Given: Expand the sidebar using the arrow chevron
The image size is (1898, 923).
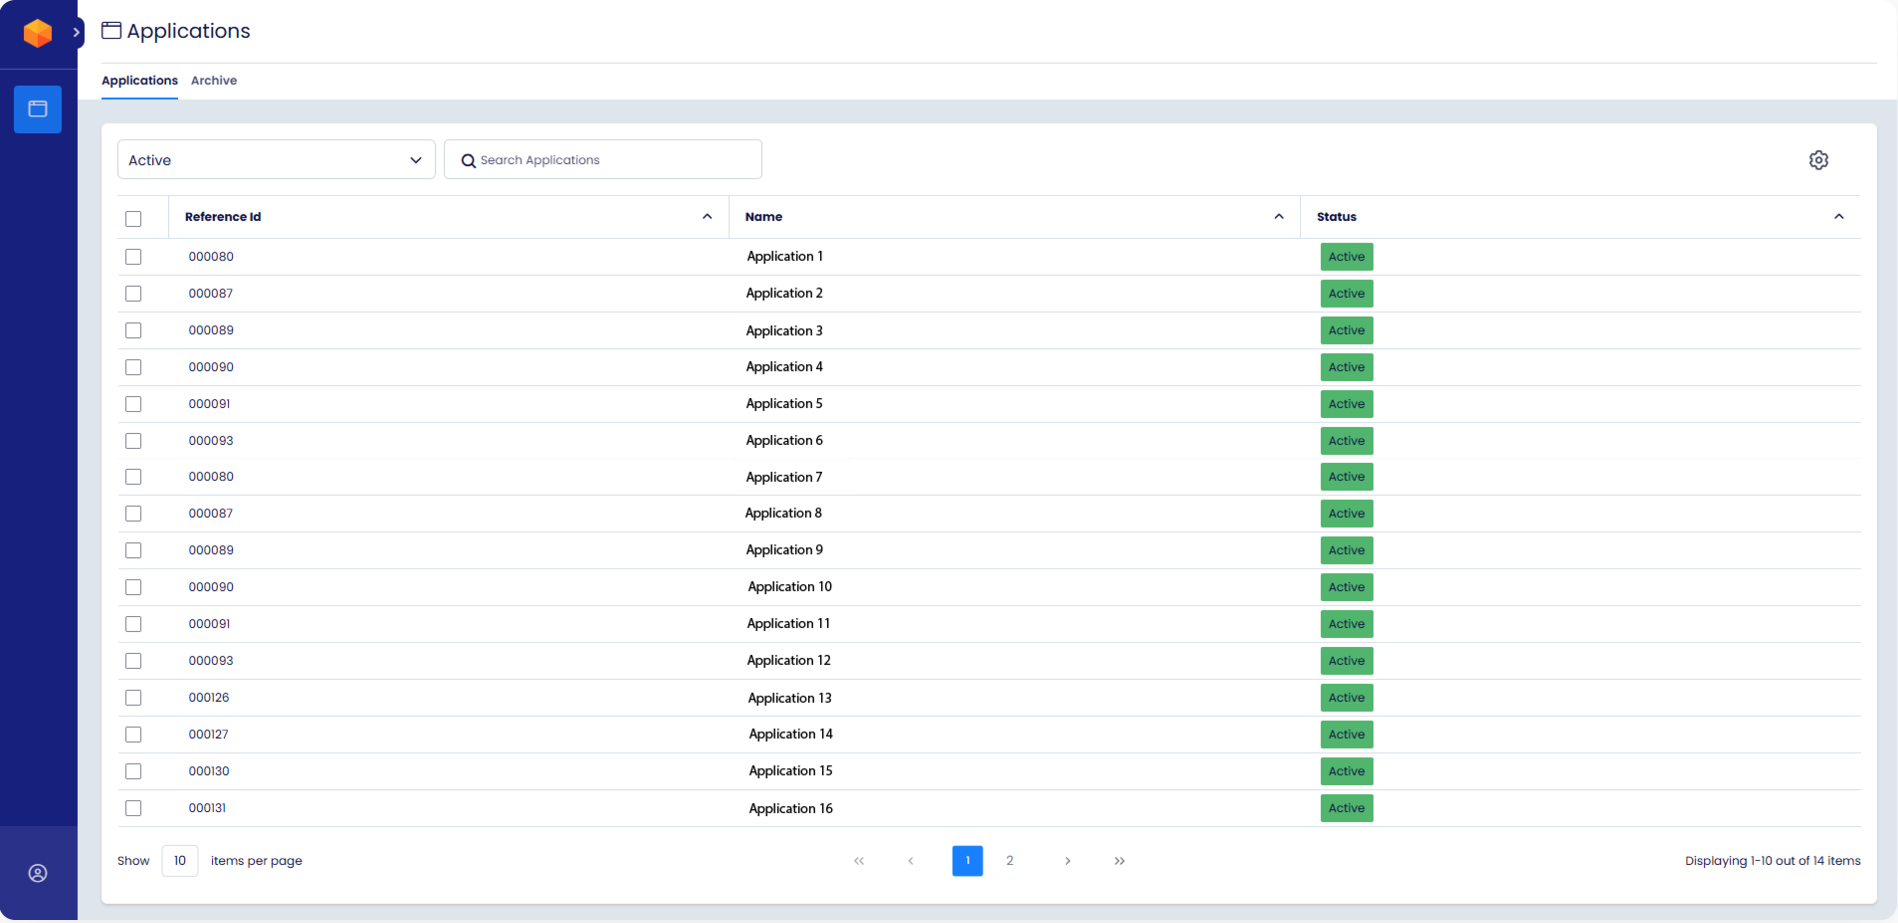Looking at the screenshot, I should coord(76,33).
